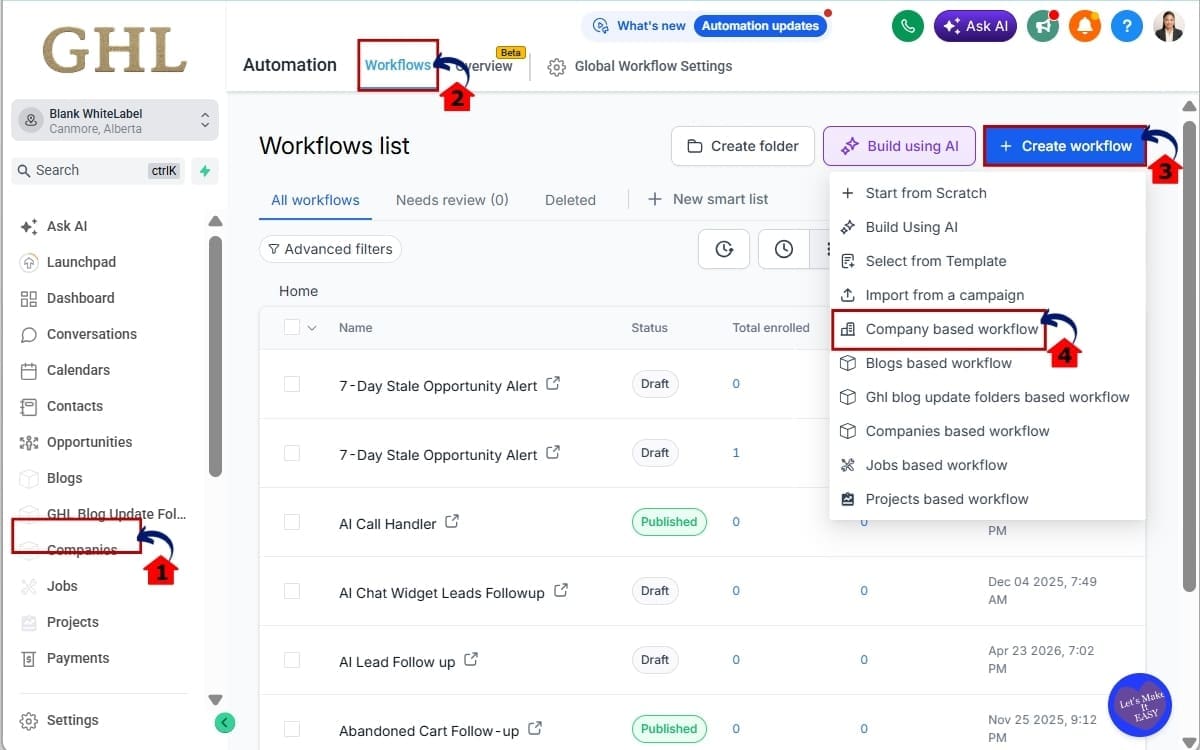Check the AI Call Handler row
The width and height of the screenshot is (1200, 750).
(292, 522)
